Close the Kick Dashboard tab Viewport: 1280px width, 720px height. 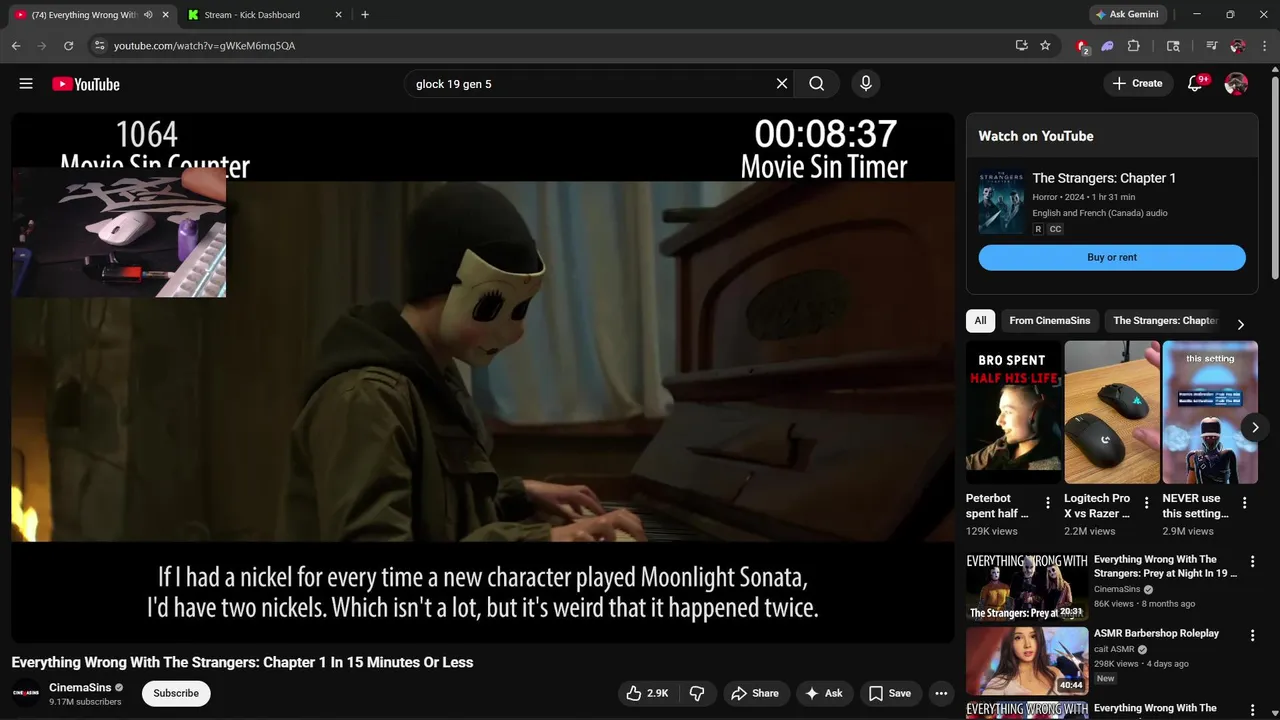(x=338, y=15)
